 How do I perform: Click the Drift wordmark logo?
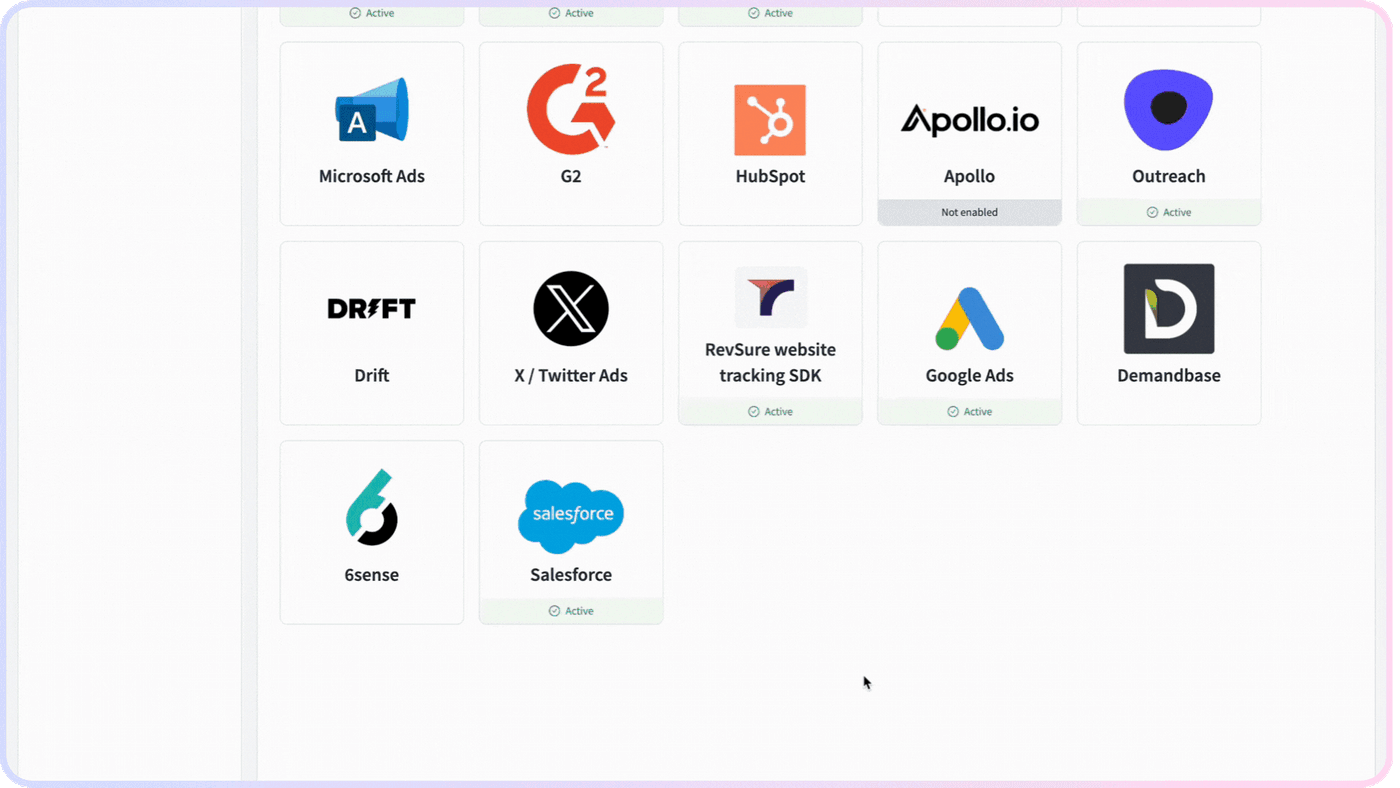point(372,309)
